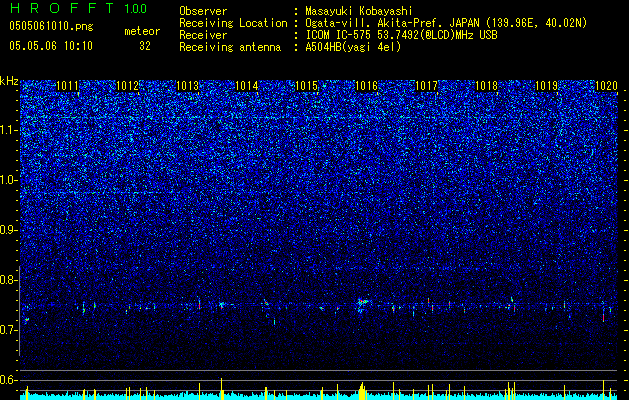Image resolution: width=629 pixels, height=400 pixels.
Task: Click the version number 1.0.0
Action: point(136,9)
